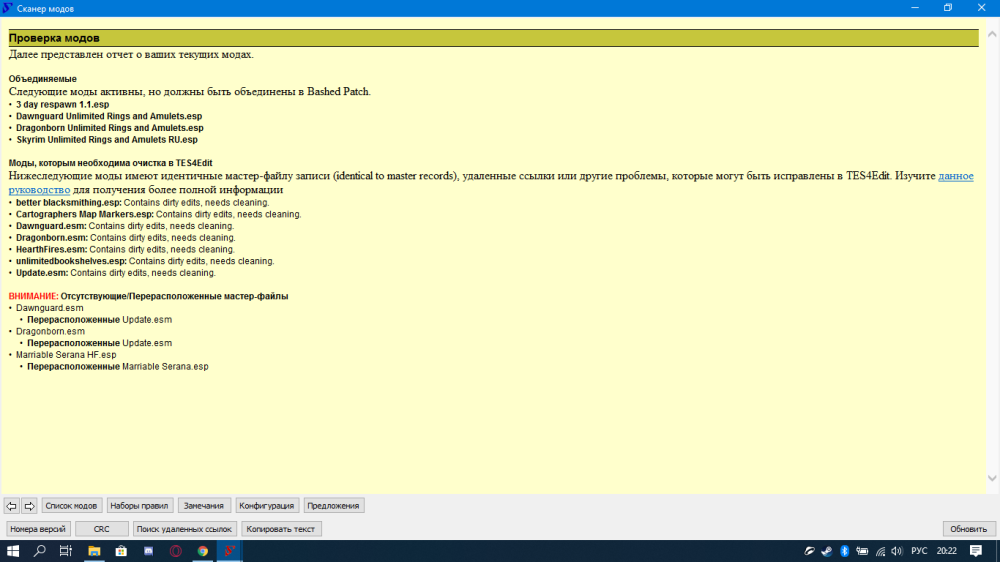Toggle Номера версий button
The image size is (1000, 562).
tap(38, 529)
